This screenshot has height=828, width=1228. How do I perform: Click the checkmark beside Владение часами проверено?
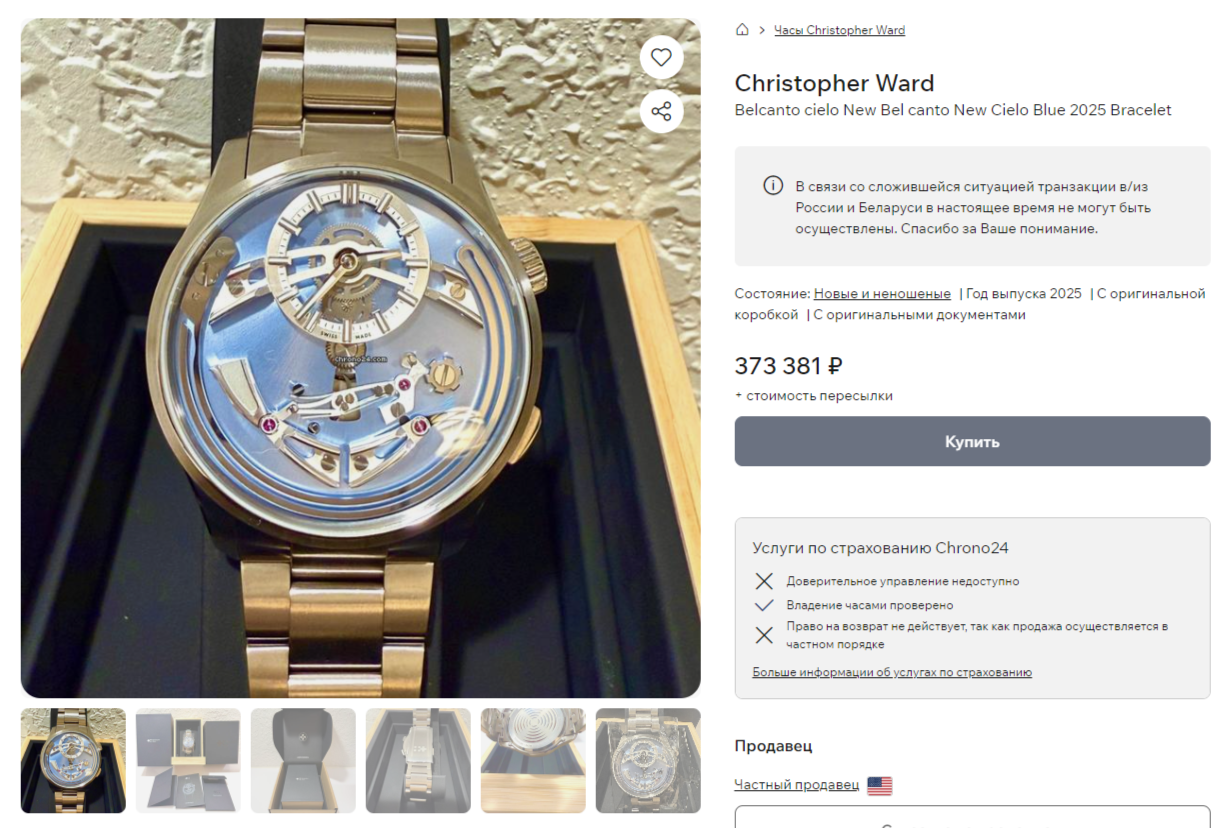764,605
